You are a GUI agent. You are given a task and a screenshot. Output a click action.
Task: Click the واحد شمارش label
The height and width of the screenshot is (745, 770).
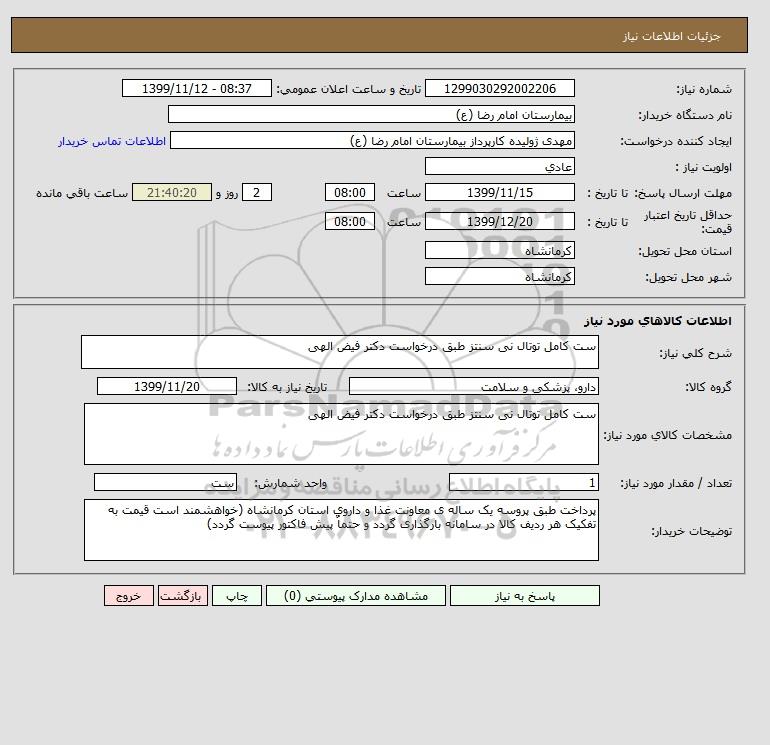click(x=290, y=483)
